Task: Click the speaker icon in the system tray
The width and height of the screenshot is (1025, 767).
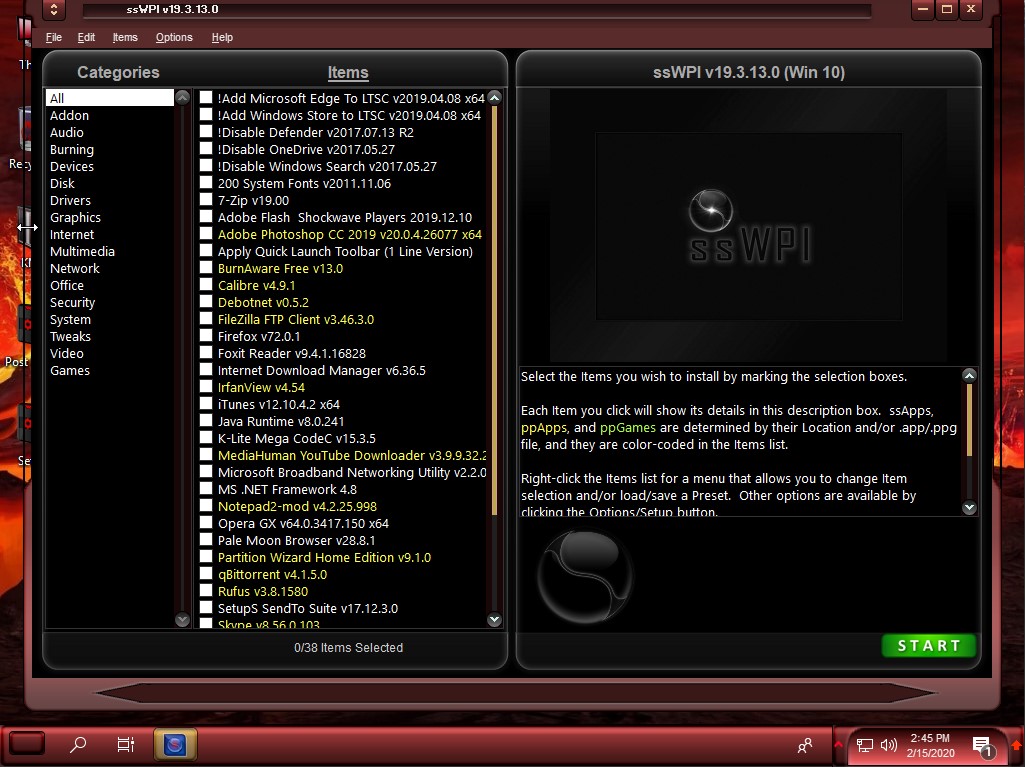Action: [x=890, y=745]
